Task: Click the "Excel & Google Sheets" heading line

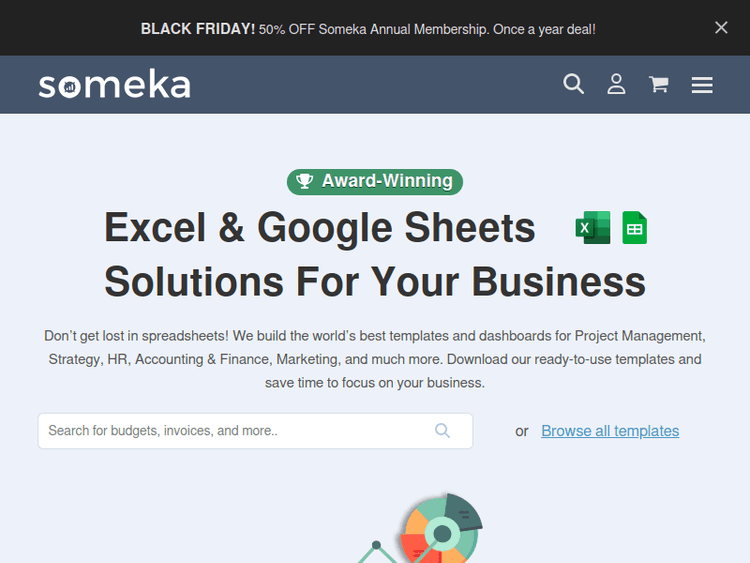Action: (x=320, y=228)
